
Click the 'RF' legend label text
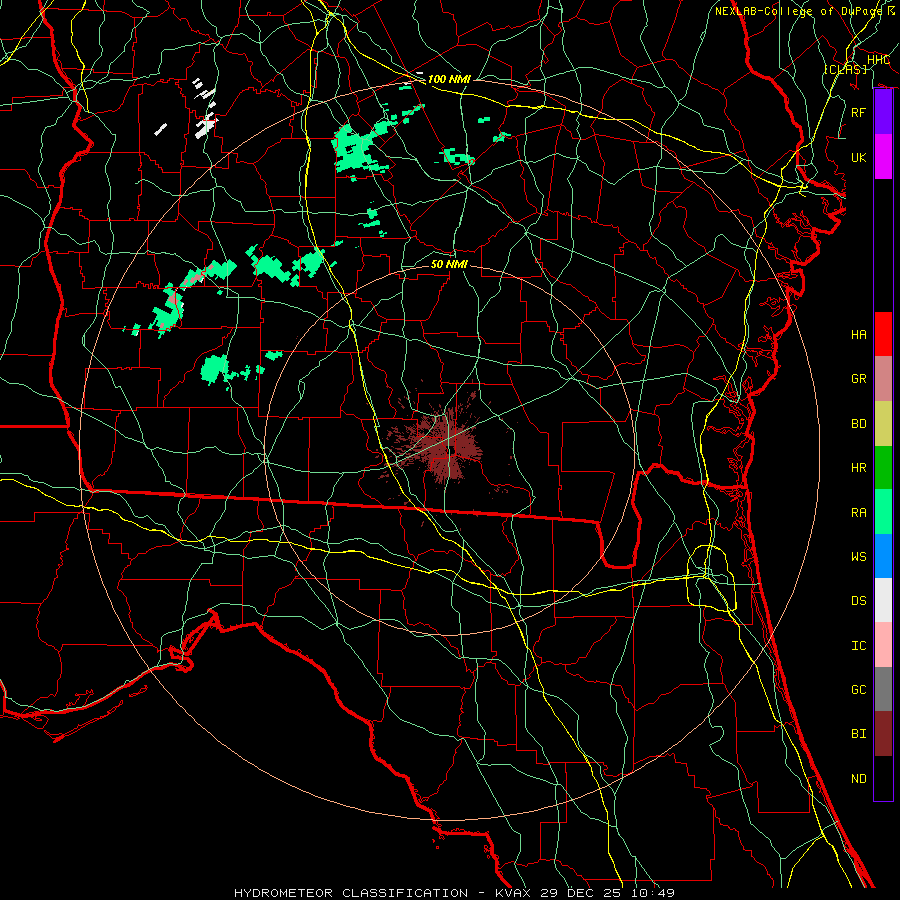tap(858, 112)
